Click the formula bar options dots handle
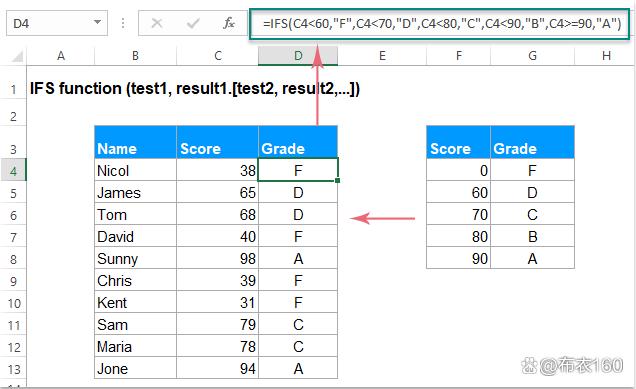The image size is (636, 389). pos(122,23)
